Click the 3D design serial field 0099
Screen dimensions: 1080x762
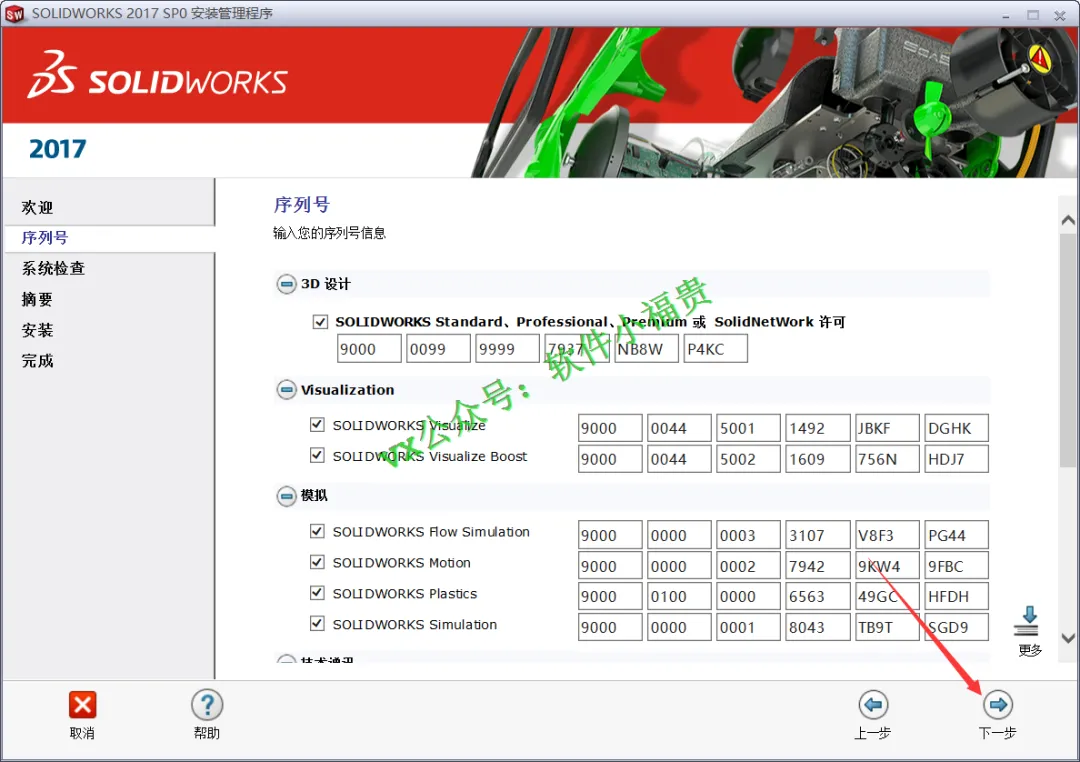(438, 349)
